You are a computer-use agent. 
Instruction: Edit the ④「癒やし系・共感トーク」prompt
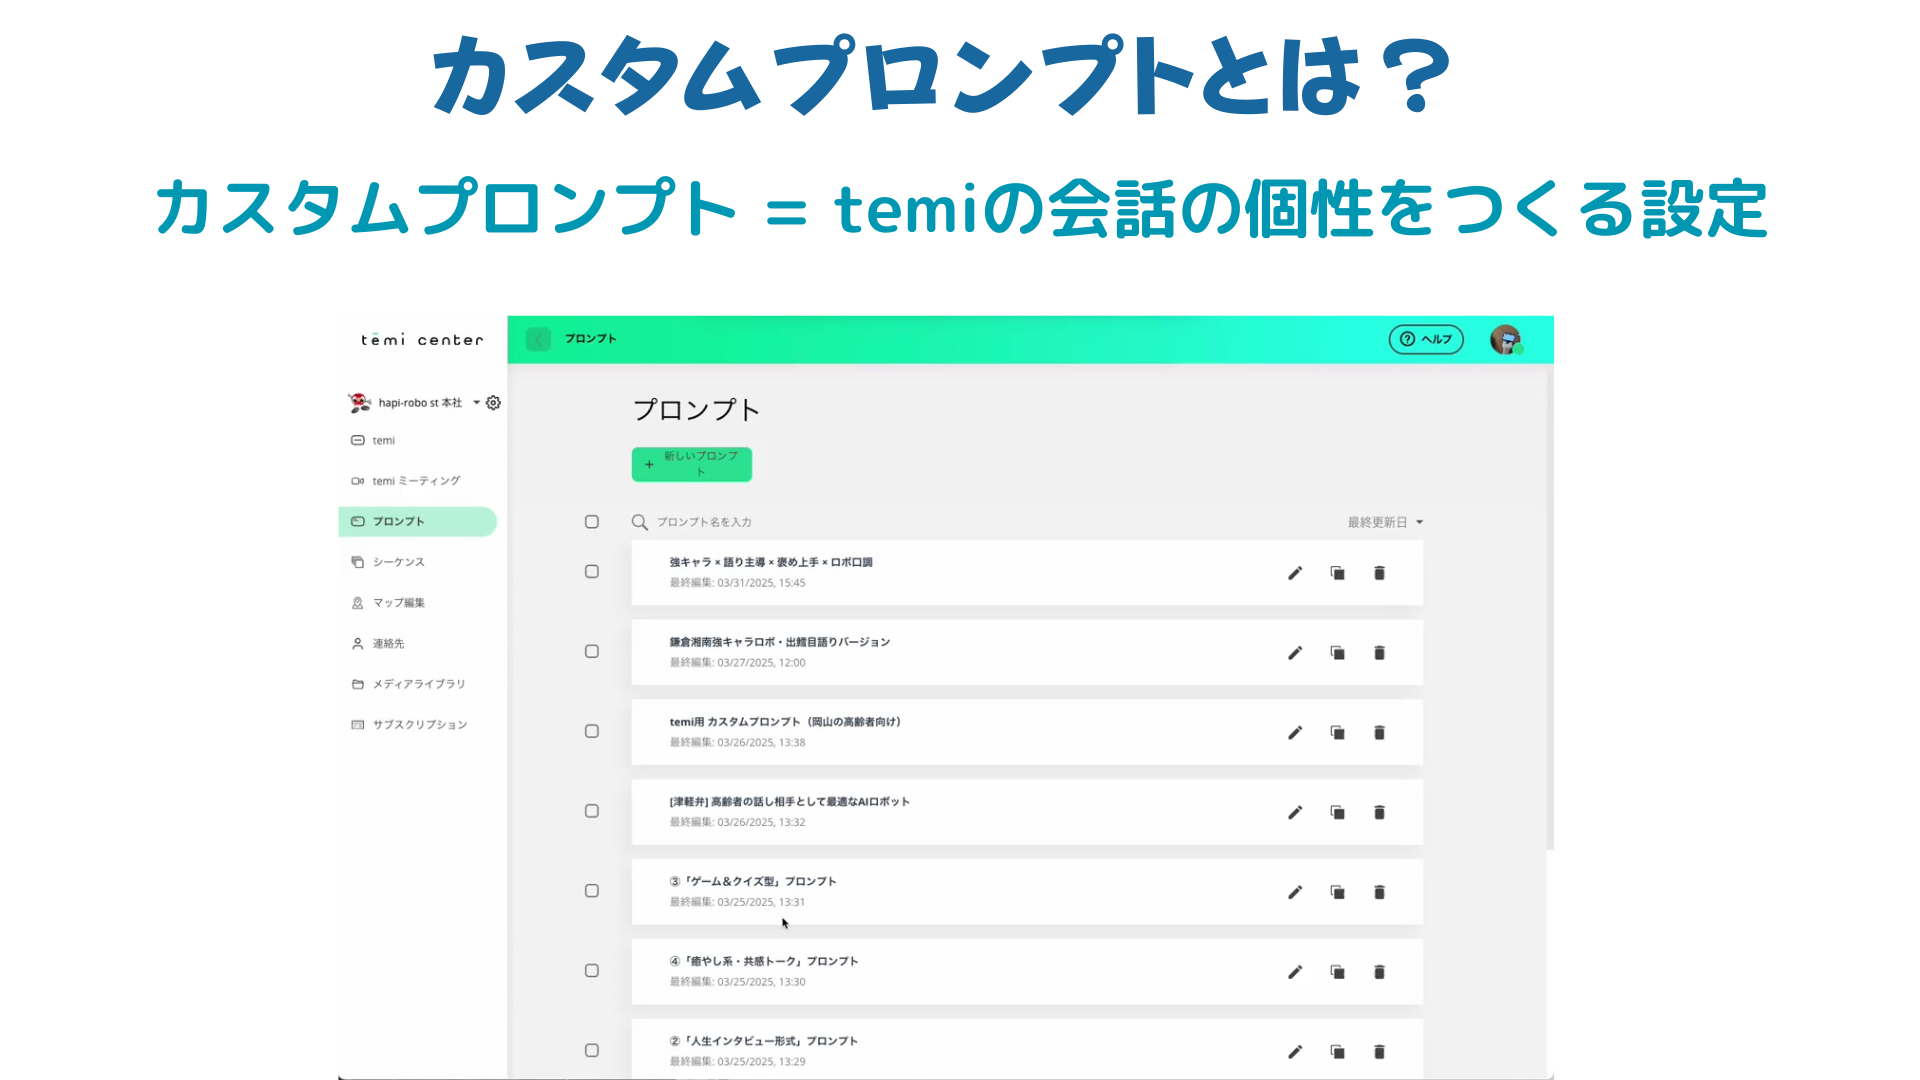1295,972
